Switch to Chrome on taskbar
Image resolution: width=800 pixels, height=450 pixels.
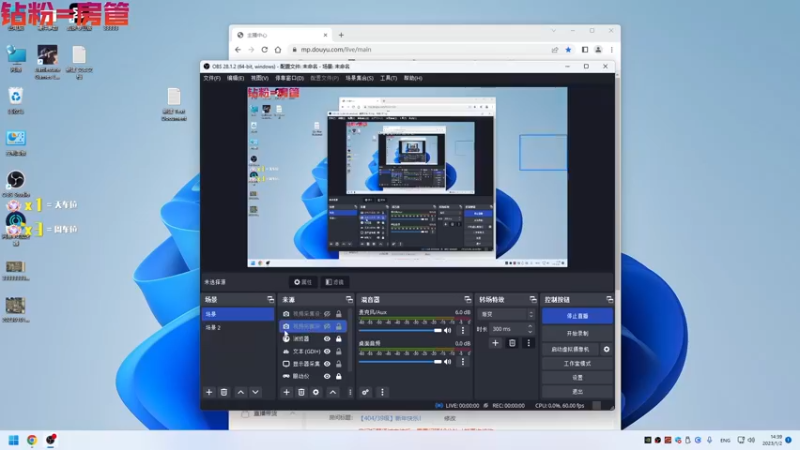tap(32, 440)
